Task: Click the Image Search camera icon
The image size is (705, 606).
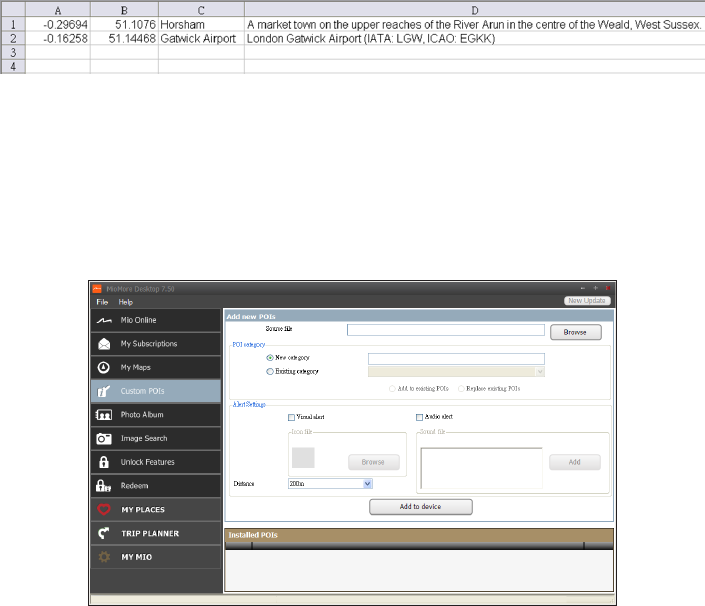Action: tap(104, 438)
